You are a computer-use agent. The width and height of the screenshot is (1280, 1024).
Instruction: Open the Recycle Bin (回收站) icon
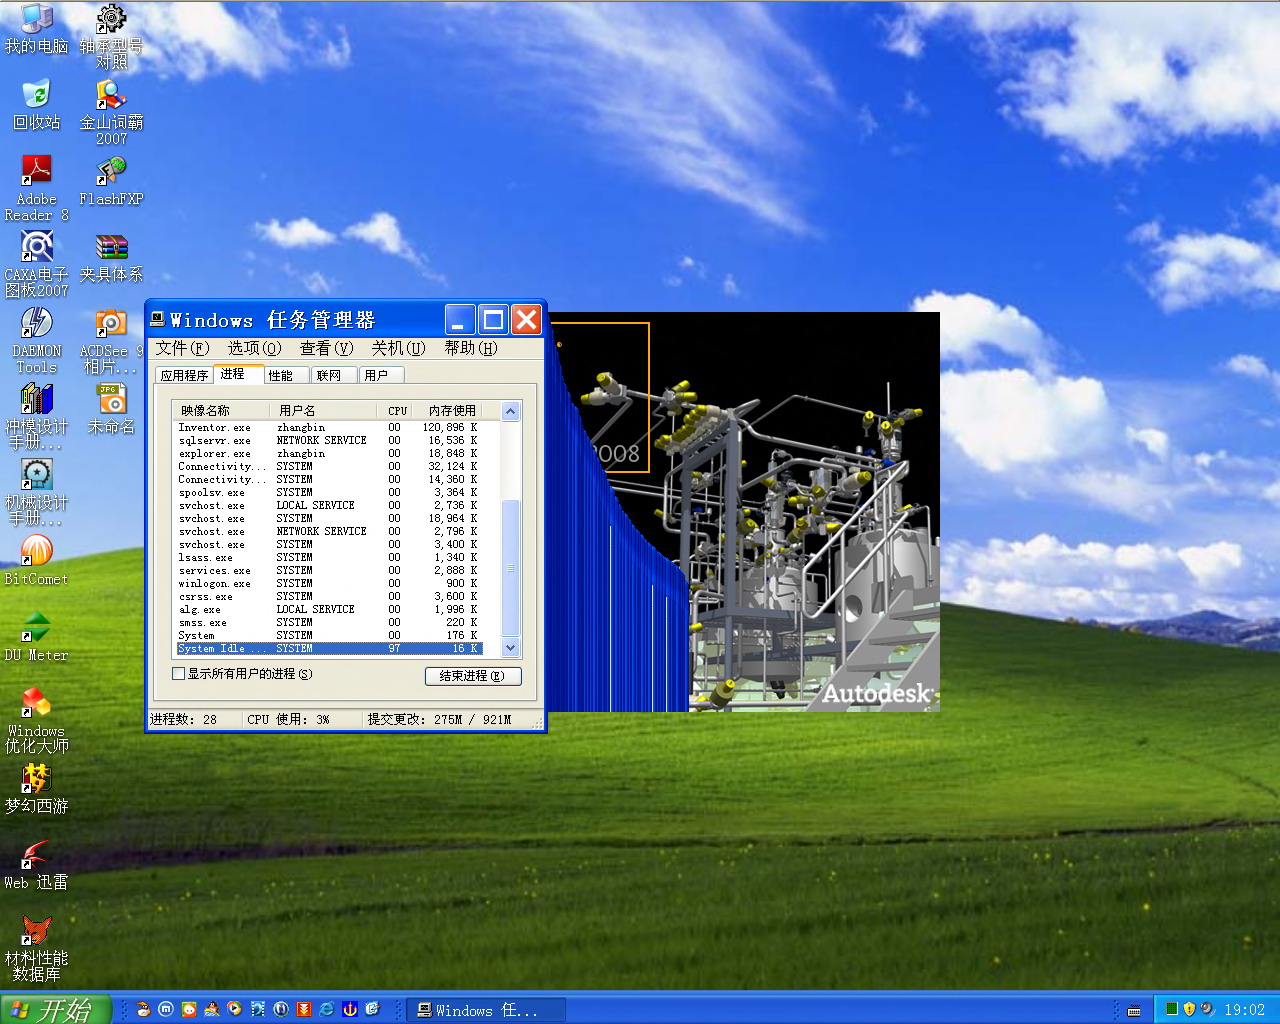coord(37,104)
